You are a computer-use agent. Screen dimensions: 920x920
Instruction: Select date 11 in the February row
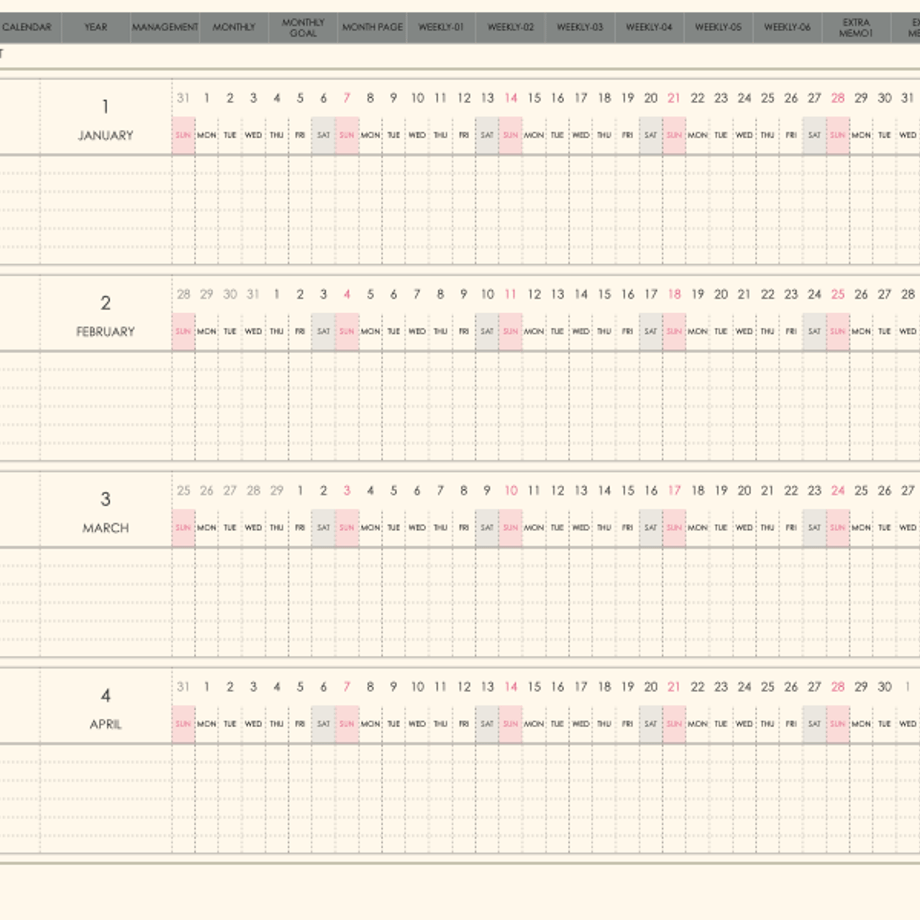[510, 294]
